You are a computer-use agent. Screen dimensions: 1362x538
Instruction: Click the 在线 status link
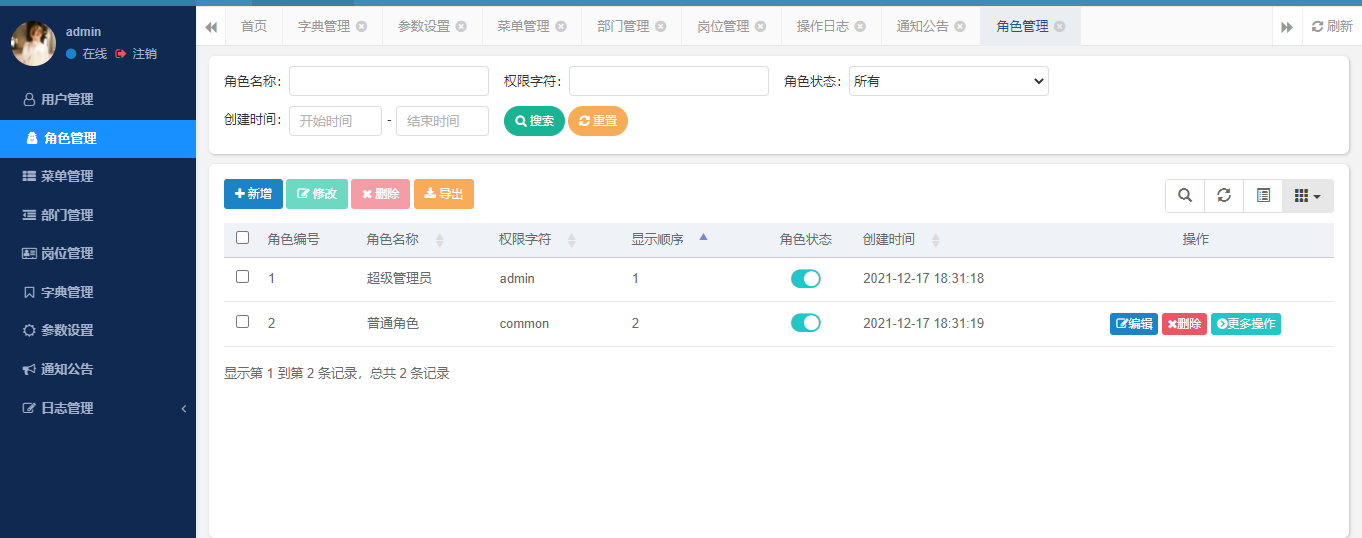[x=86, y=54]
